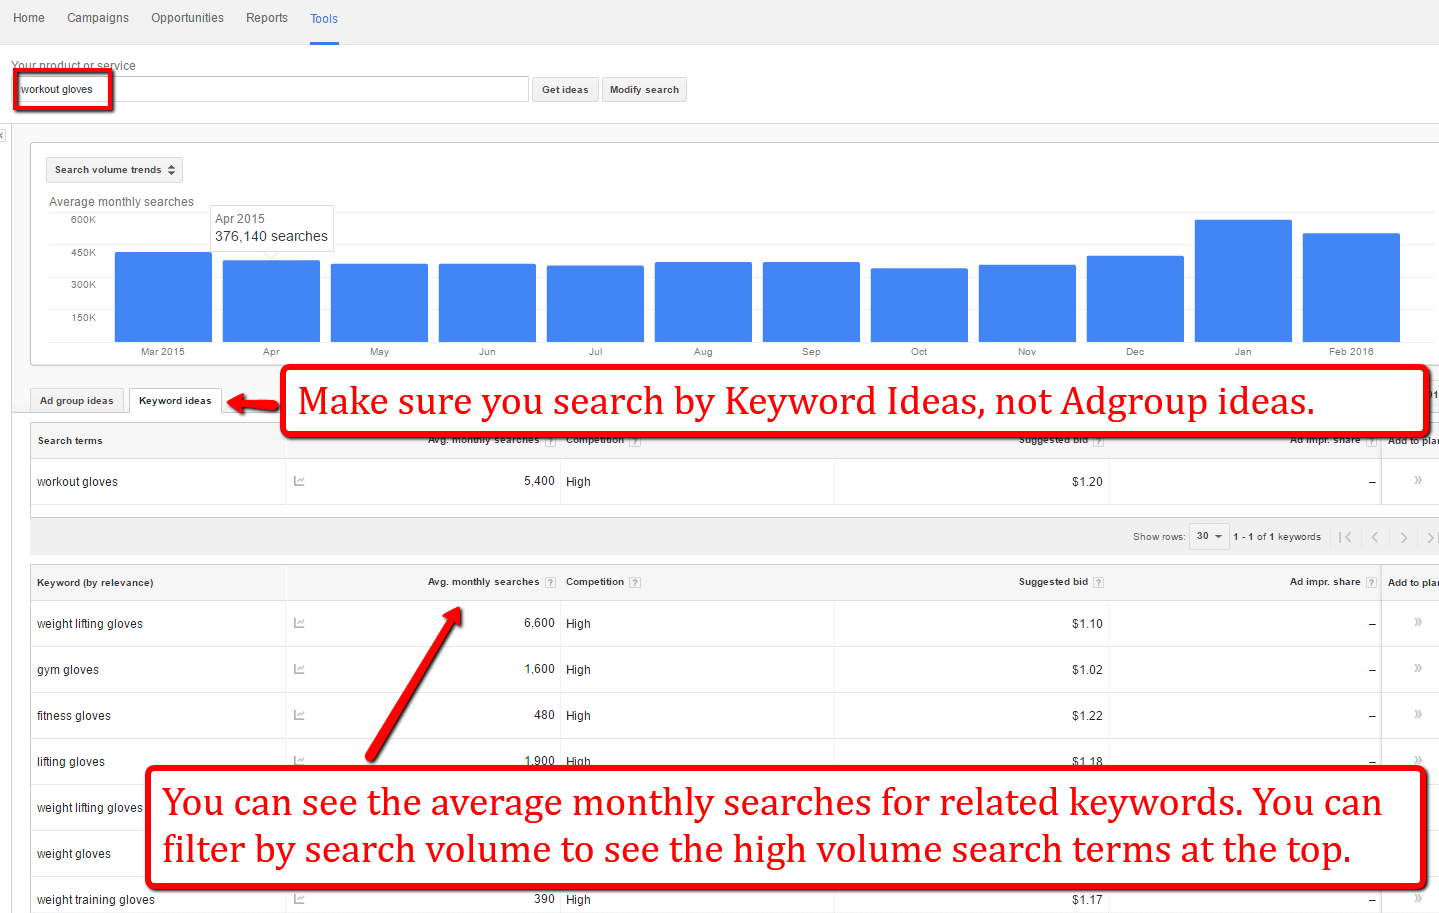Viewport: 1439px width, 913px height.
Task: Click the trend chart icon beside "weight lifting gloves"
Action: (298, 622)
